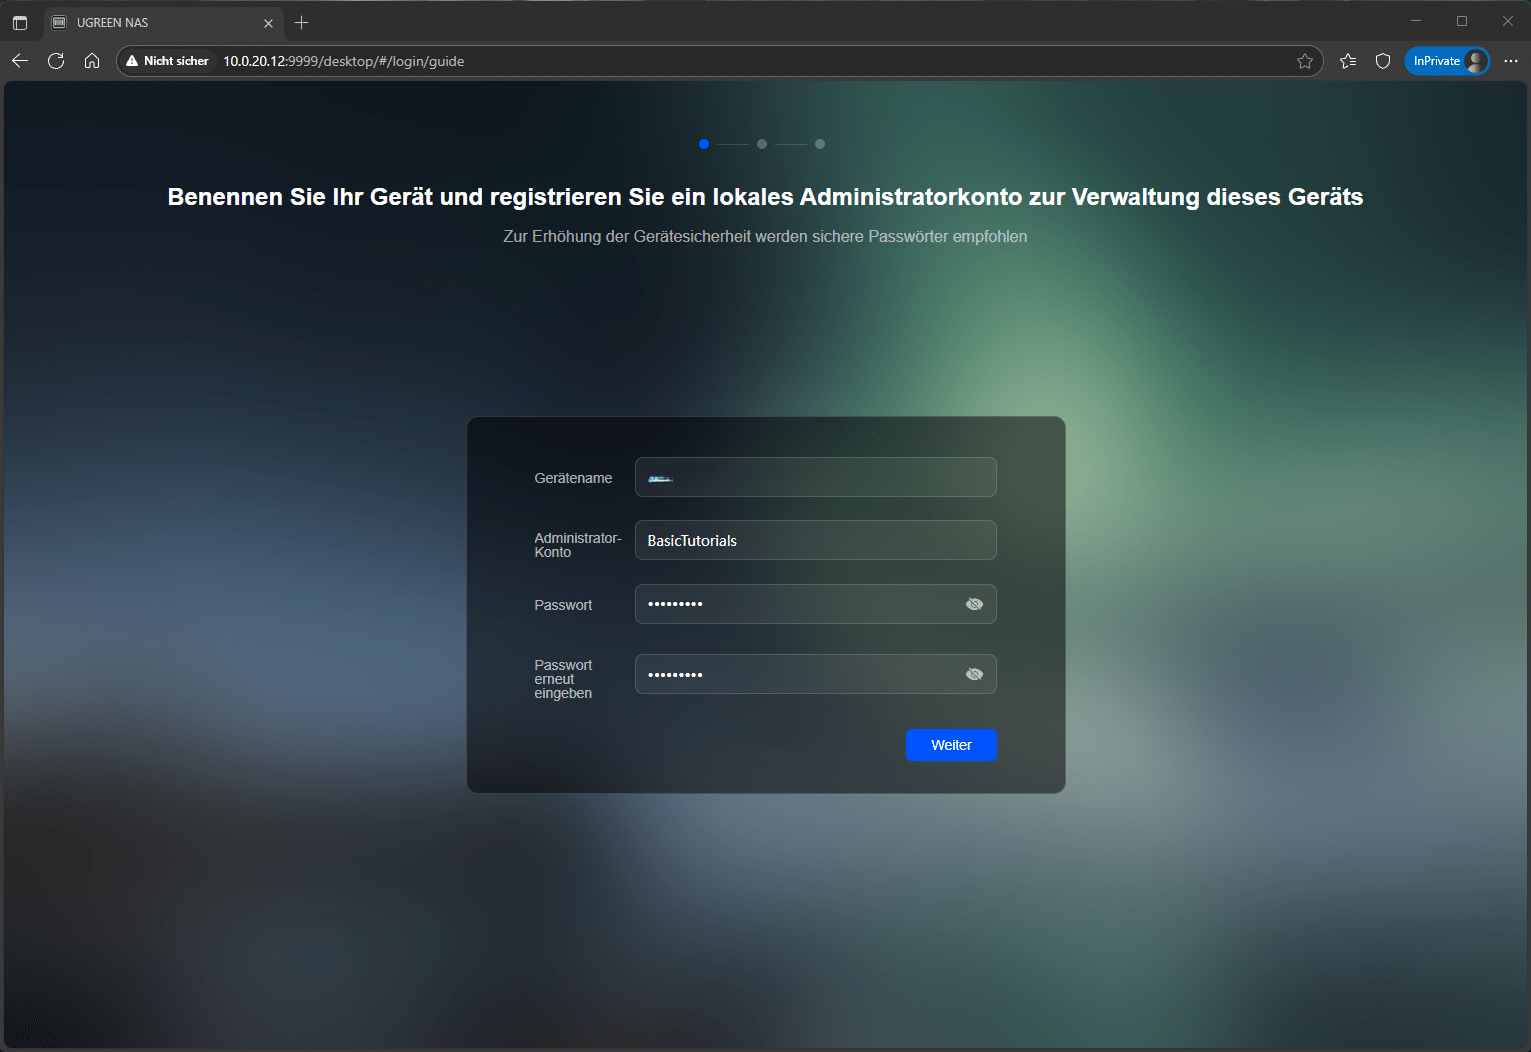1531x1052 pixels.
Task: Add this page to favorites (star)
Action: [x=1305, y=61]
